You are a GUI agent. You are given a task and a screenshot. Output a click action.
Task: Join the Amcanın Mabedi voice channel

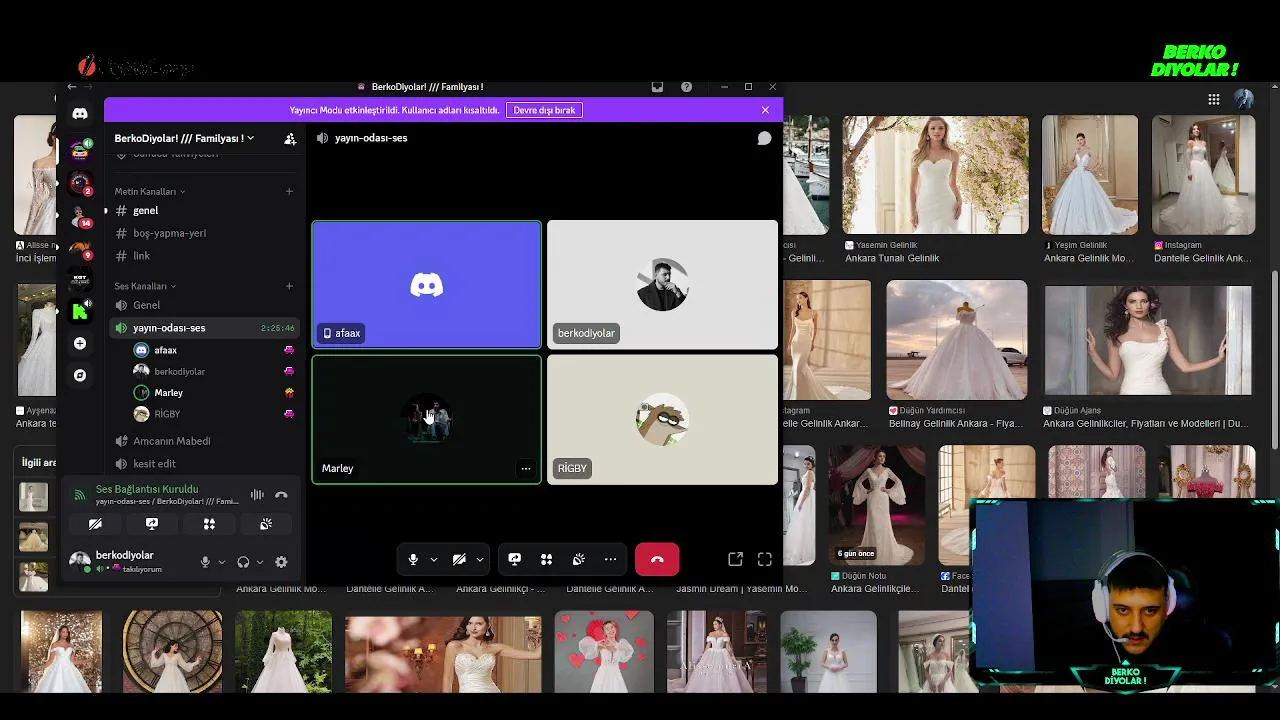coord(204,441)
